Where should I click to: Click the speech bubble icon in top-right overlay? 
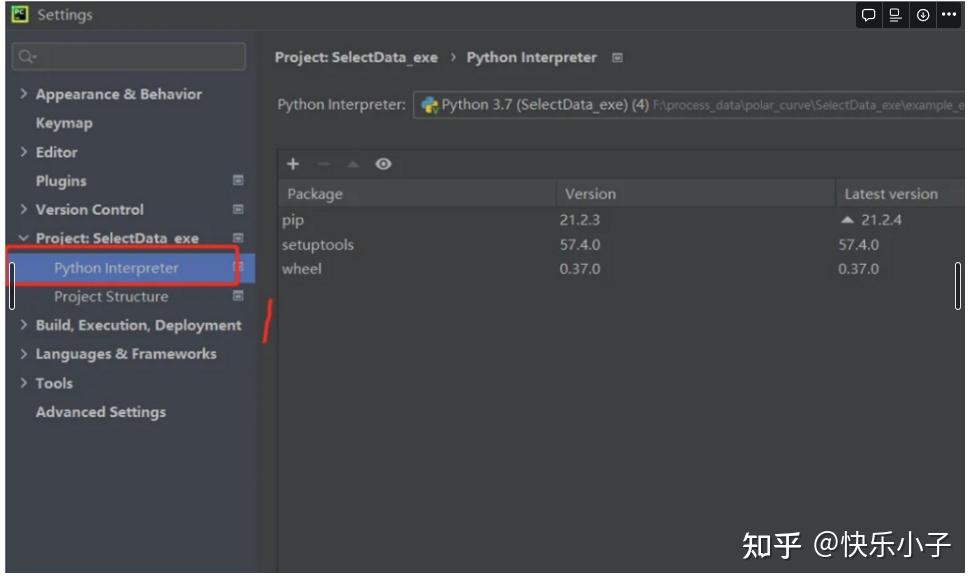pyautogui.click(x=868, y=15)
